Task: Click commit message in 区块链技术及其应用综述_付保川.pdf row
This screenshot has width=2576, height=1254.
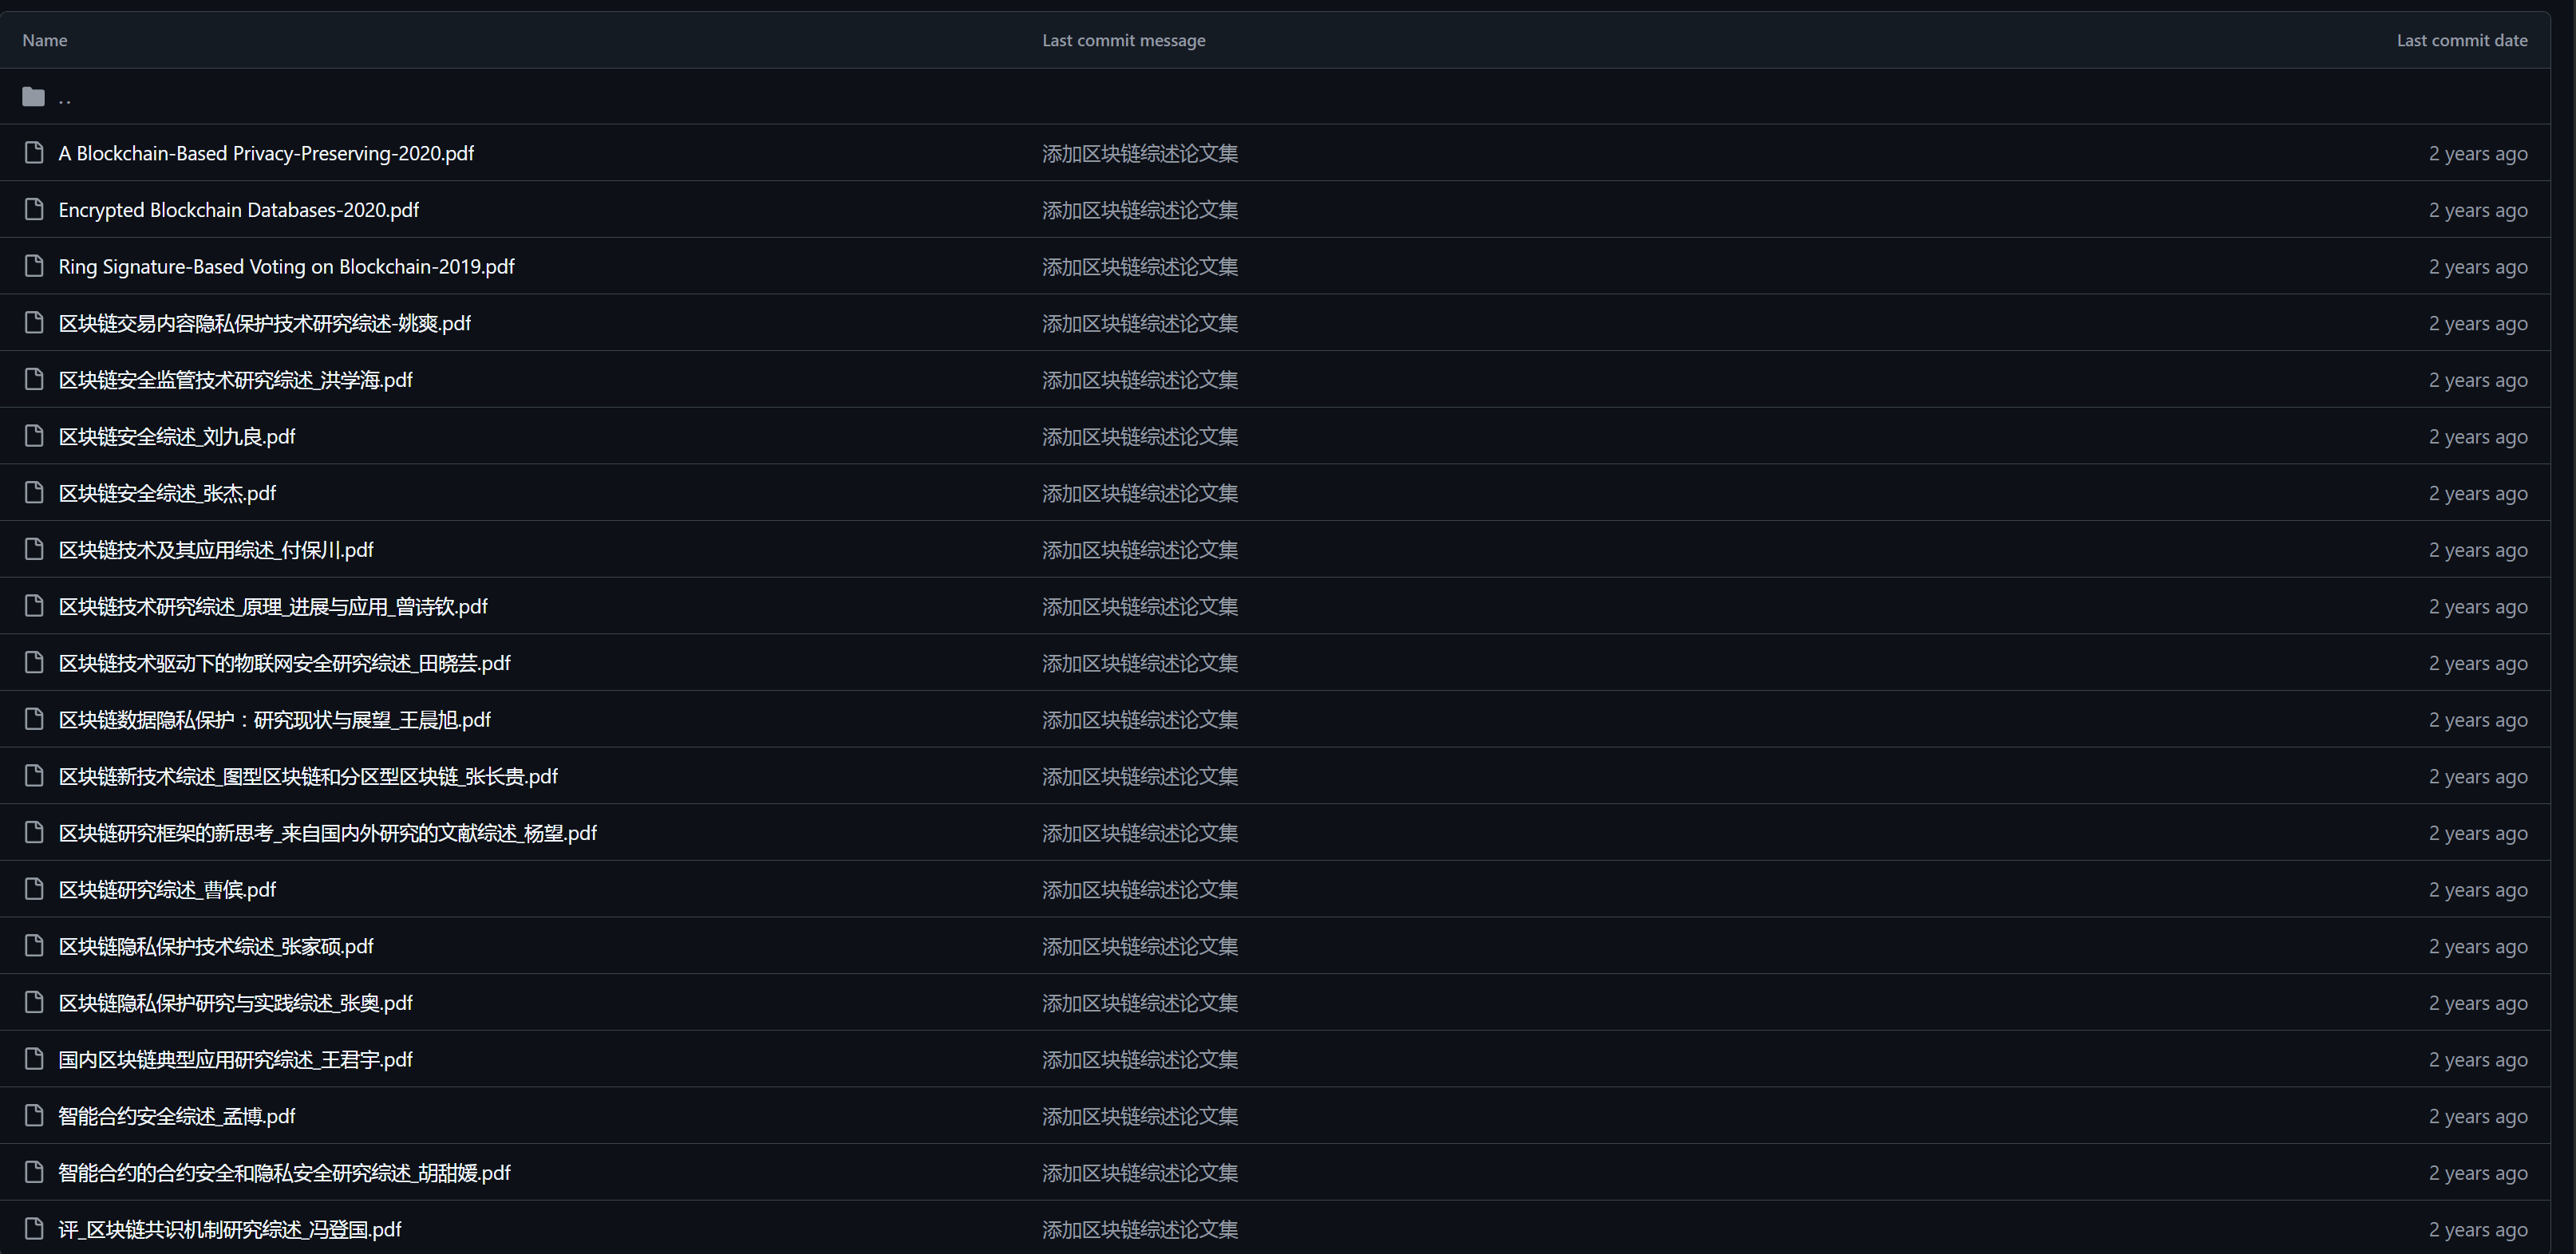Action: coord(1140,550)
